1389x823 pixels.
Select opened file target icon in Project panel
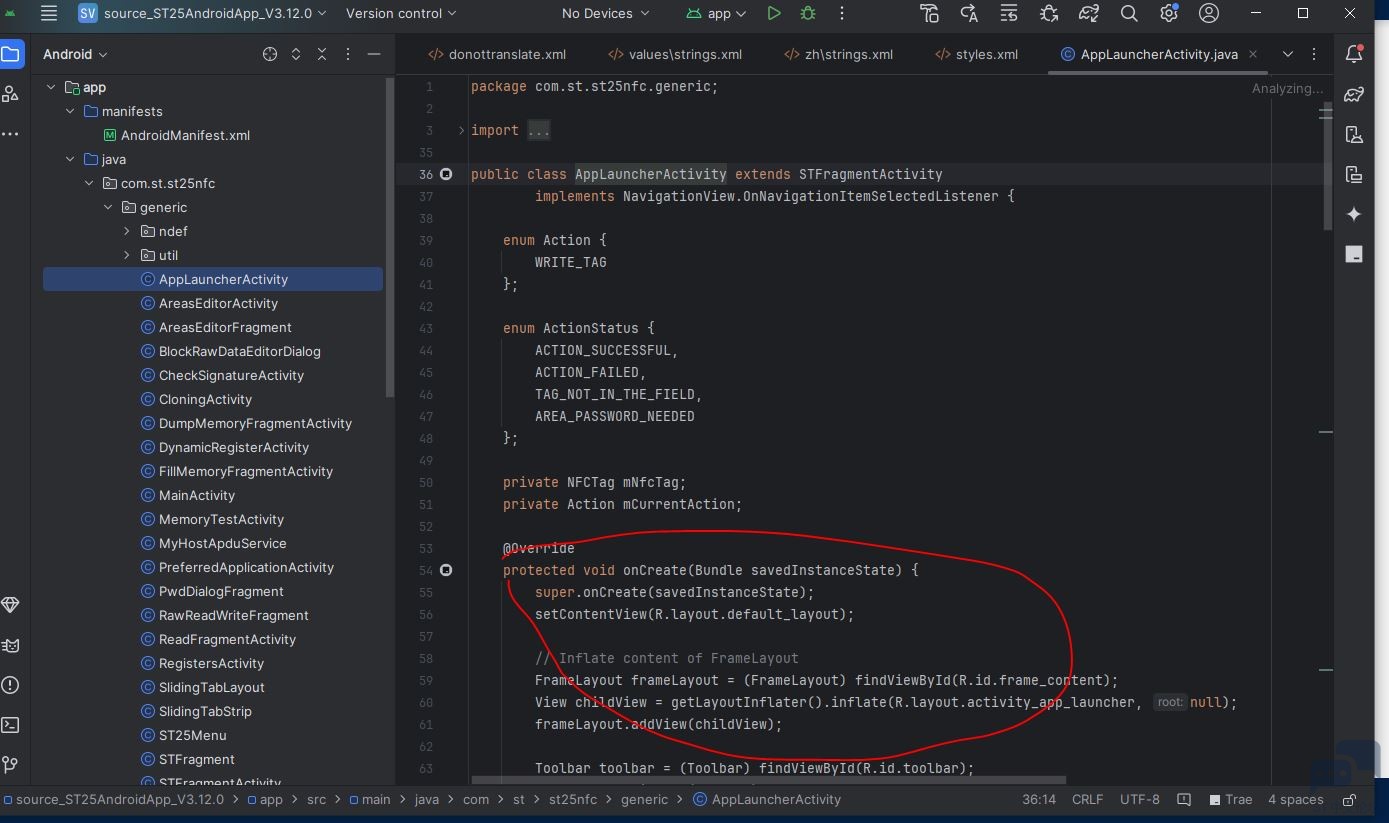click(270, 54)
